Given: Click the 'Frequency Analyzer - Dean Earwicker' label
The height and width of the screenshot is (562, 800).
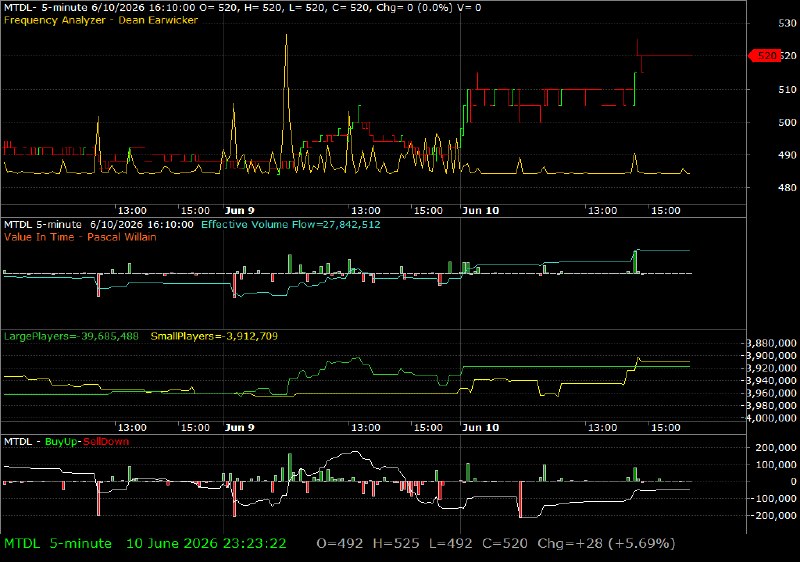Looking at the screenshot, I should 101,20.
